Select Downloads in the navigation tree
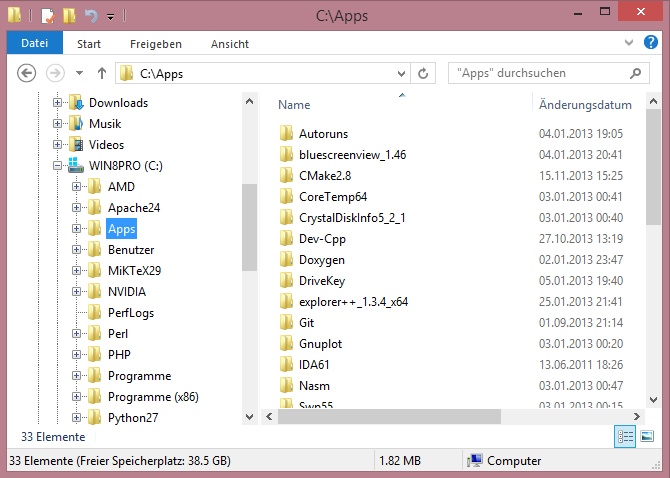The image size is (670, 478). pos(118,103)
